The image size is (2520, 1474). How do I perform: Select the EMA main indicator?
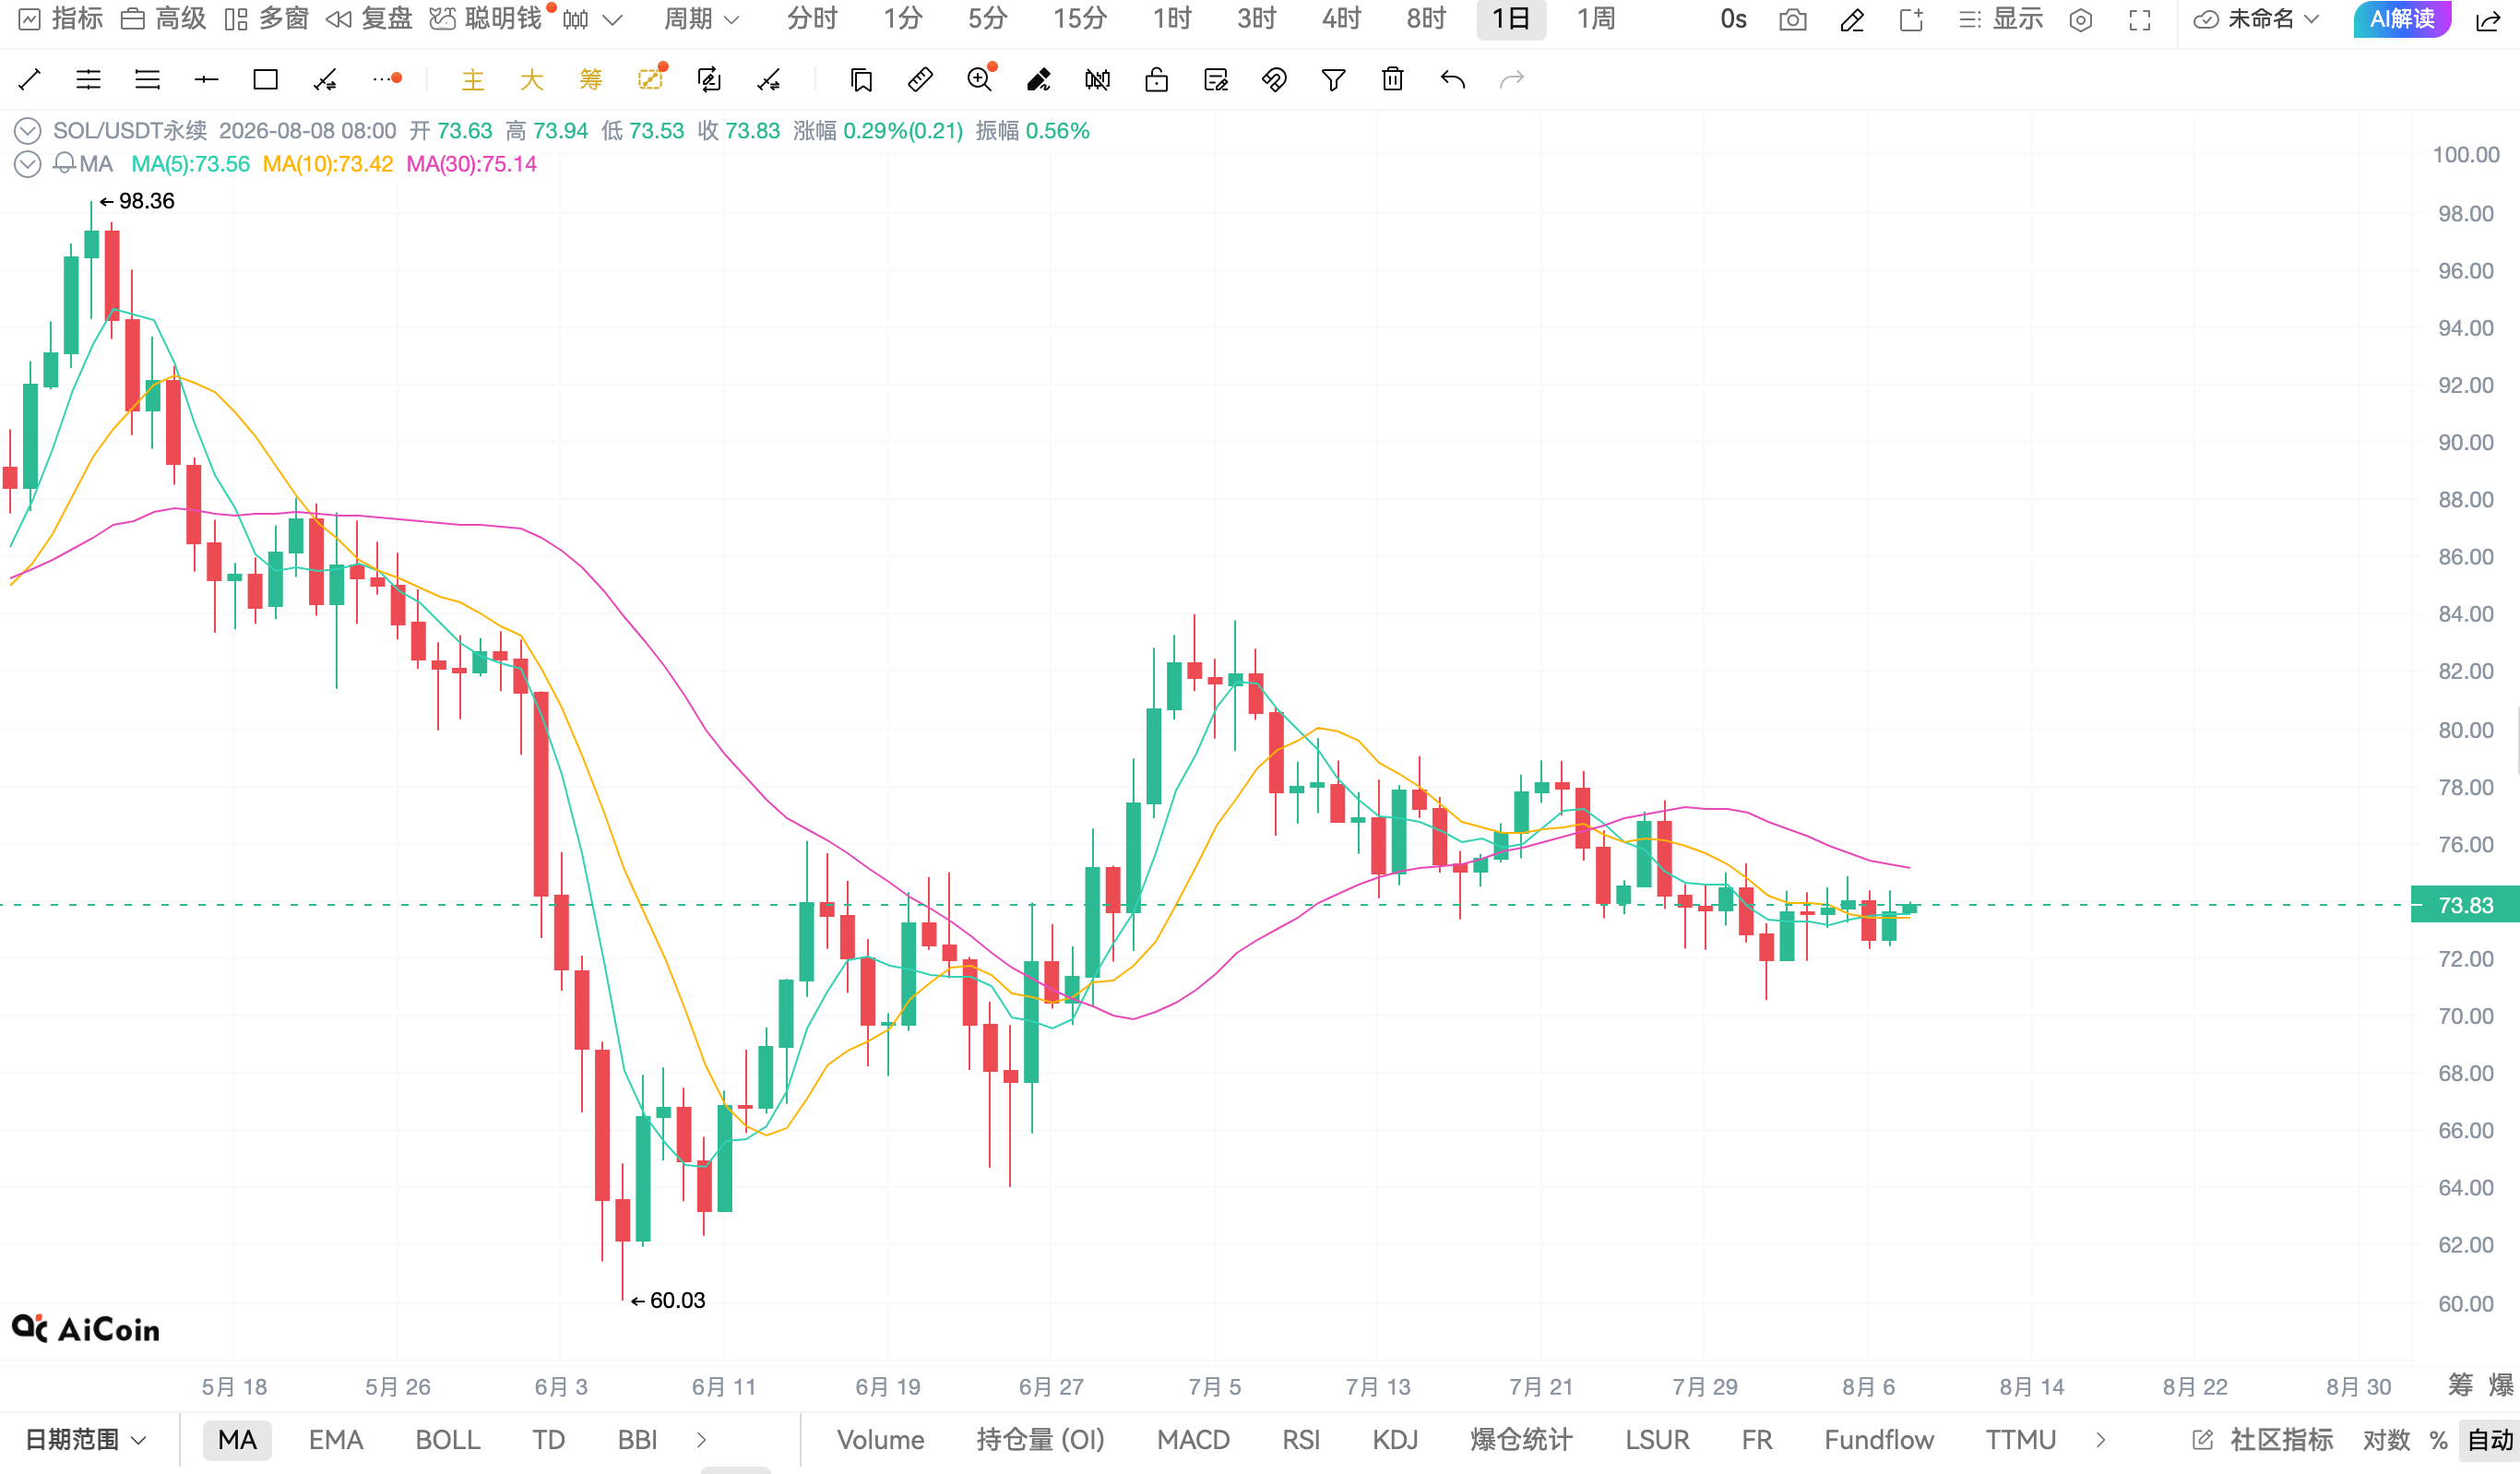click(x=335, y=1440)
